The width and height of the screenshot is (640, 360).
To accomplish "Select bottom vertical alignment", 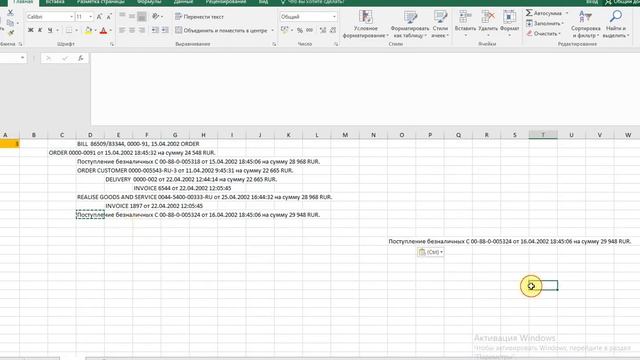I will coord(142,16).
